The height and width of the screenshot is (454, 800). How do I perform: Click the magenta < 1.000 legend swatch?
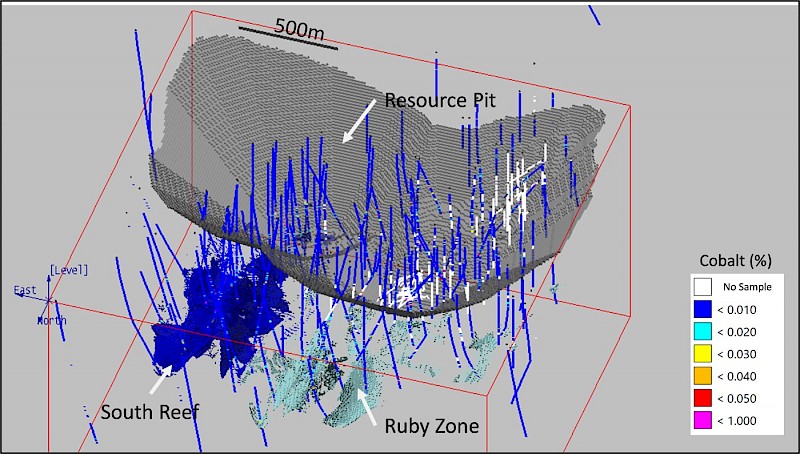pyautogui.click(x=703, y=420)
